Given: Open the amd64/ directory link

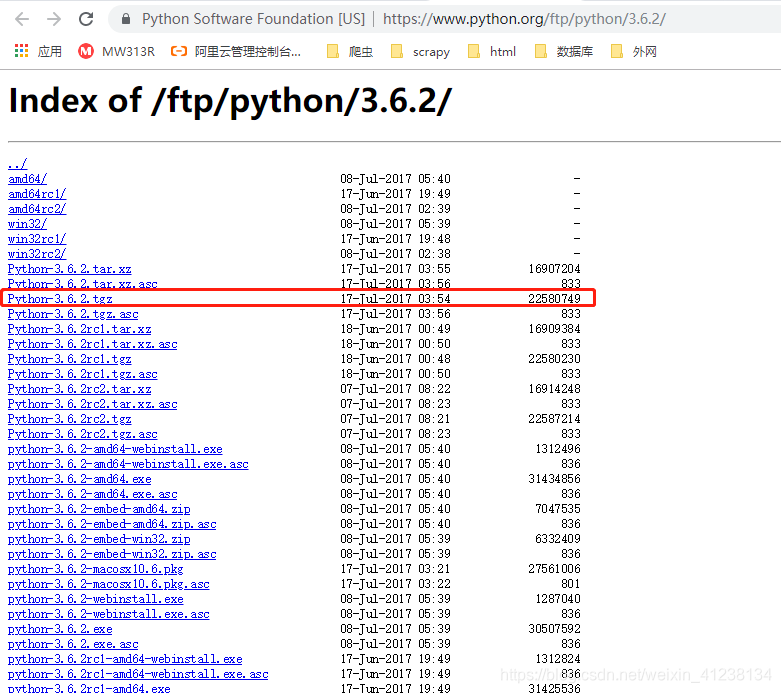Looking at the screenshot, I should 27,179.
